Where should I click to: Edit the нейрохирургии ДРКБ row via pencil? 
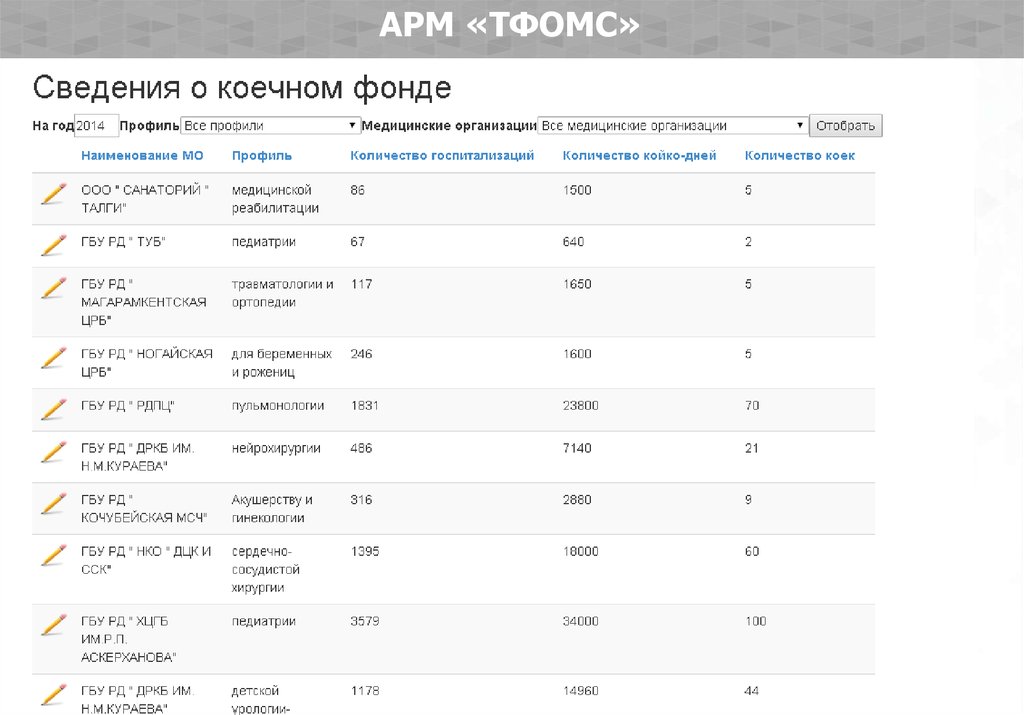tap(53, 451)
